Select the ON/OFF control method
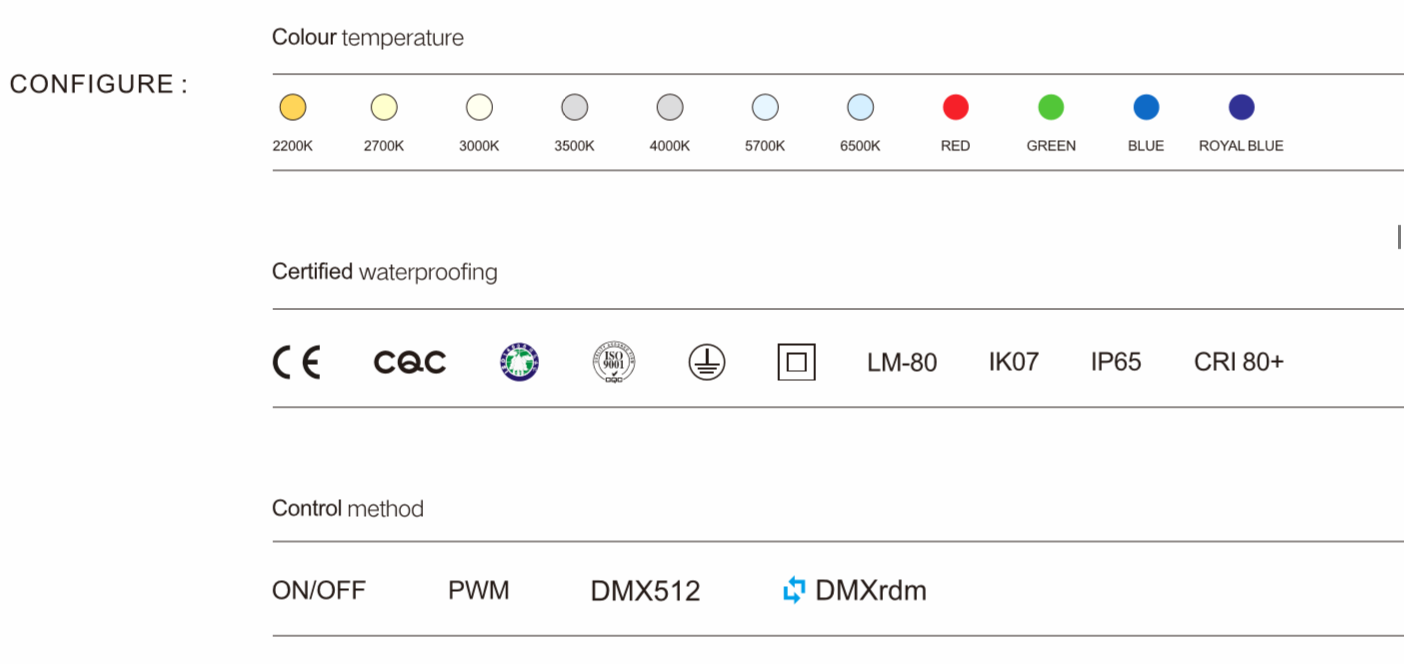The image size is (1404, 664). pos(319,591)
